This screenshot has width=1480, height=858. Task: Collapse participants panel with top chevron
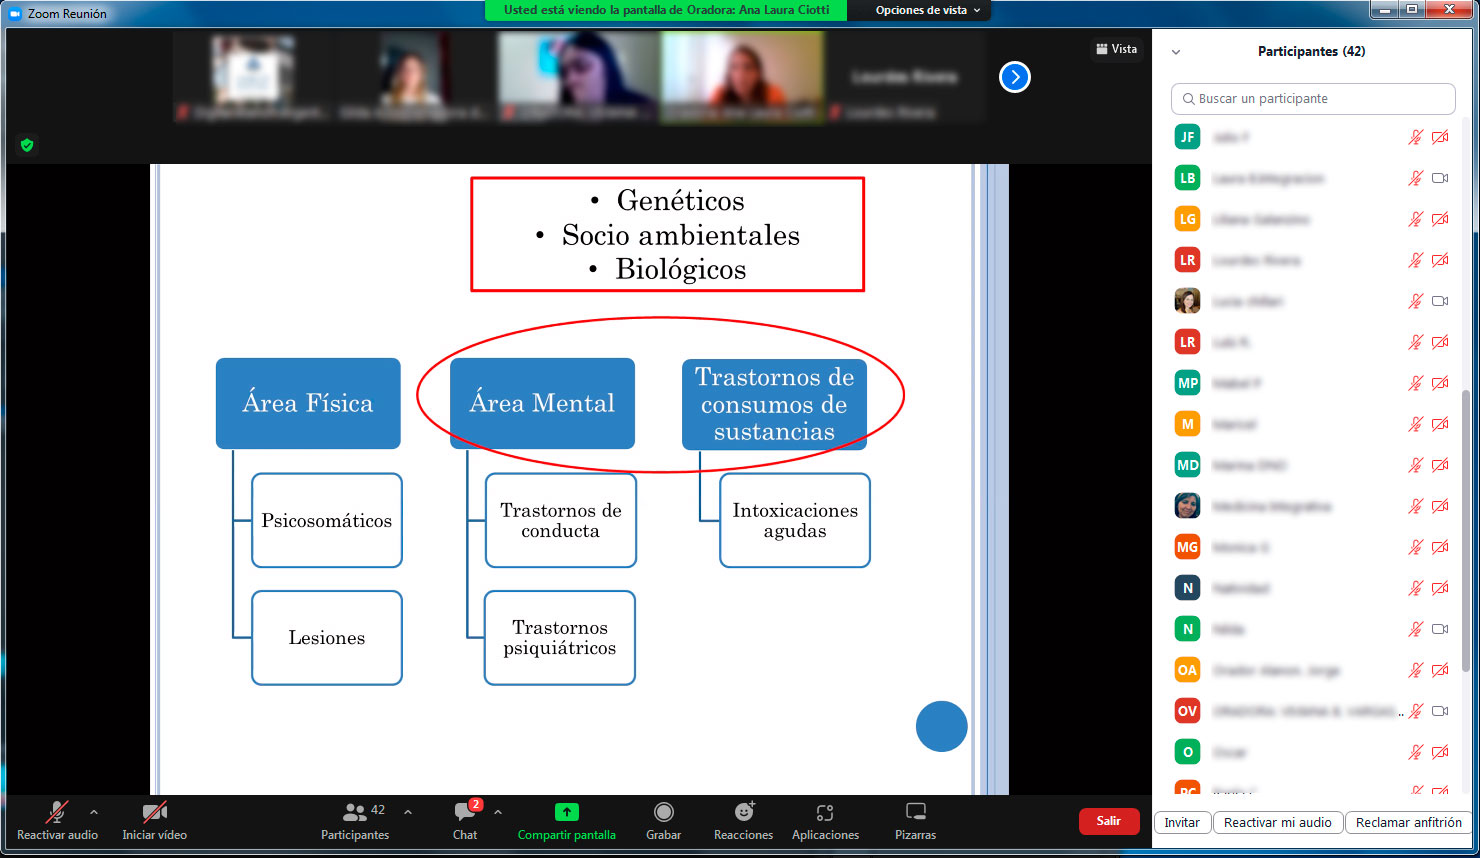1176,52
